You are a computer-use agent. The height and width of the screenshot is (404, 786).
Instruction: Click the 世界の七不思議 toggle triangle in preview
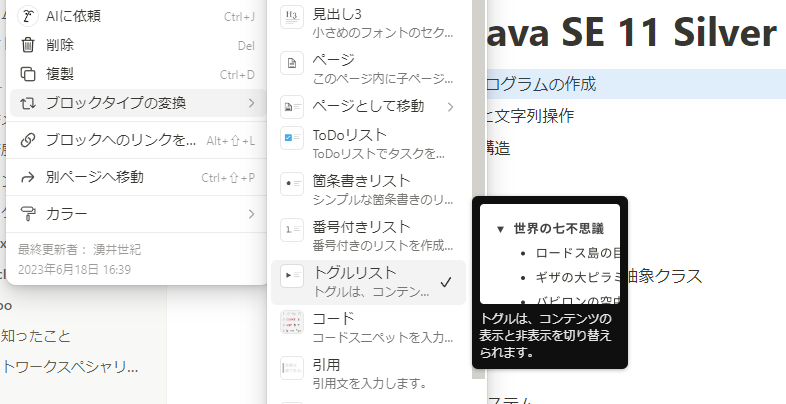[x=500, y=230]
